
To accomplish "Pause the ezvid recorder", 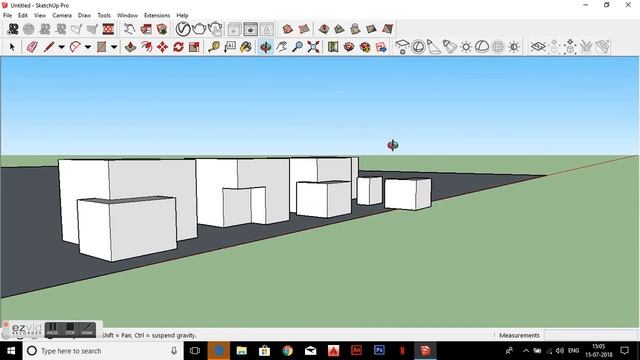I will (52, 329).
